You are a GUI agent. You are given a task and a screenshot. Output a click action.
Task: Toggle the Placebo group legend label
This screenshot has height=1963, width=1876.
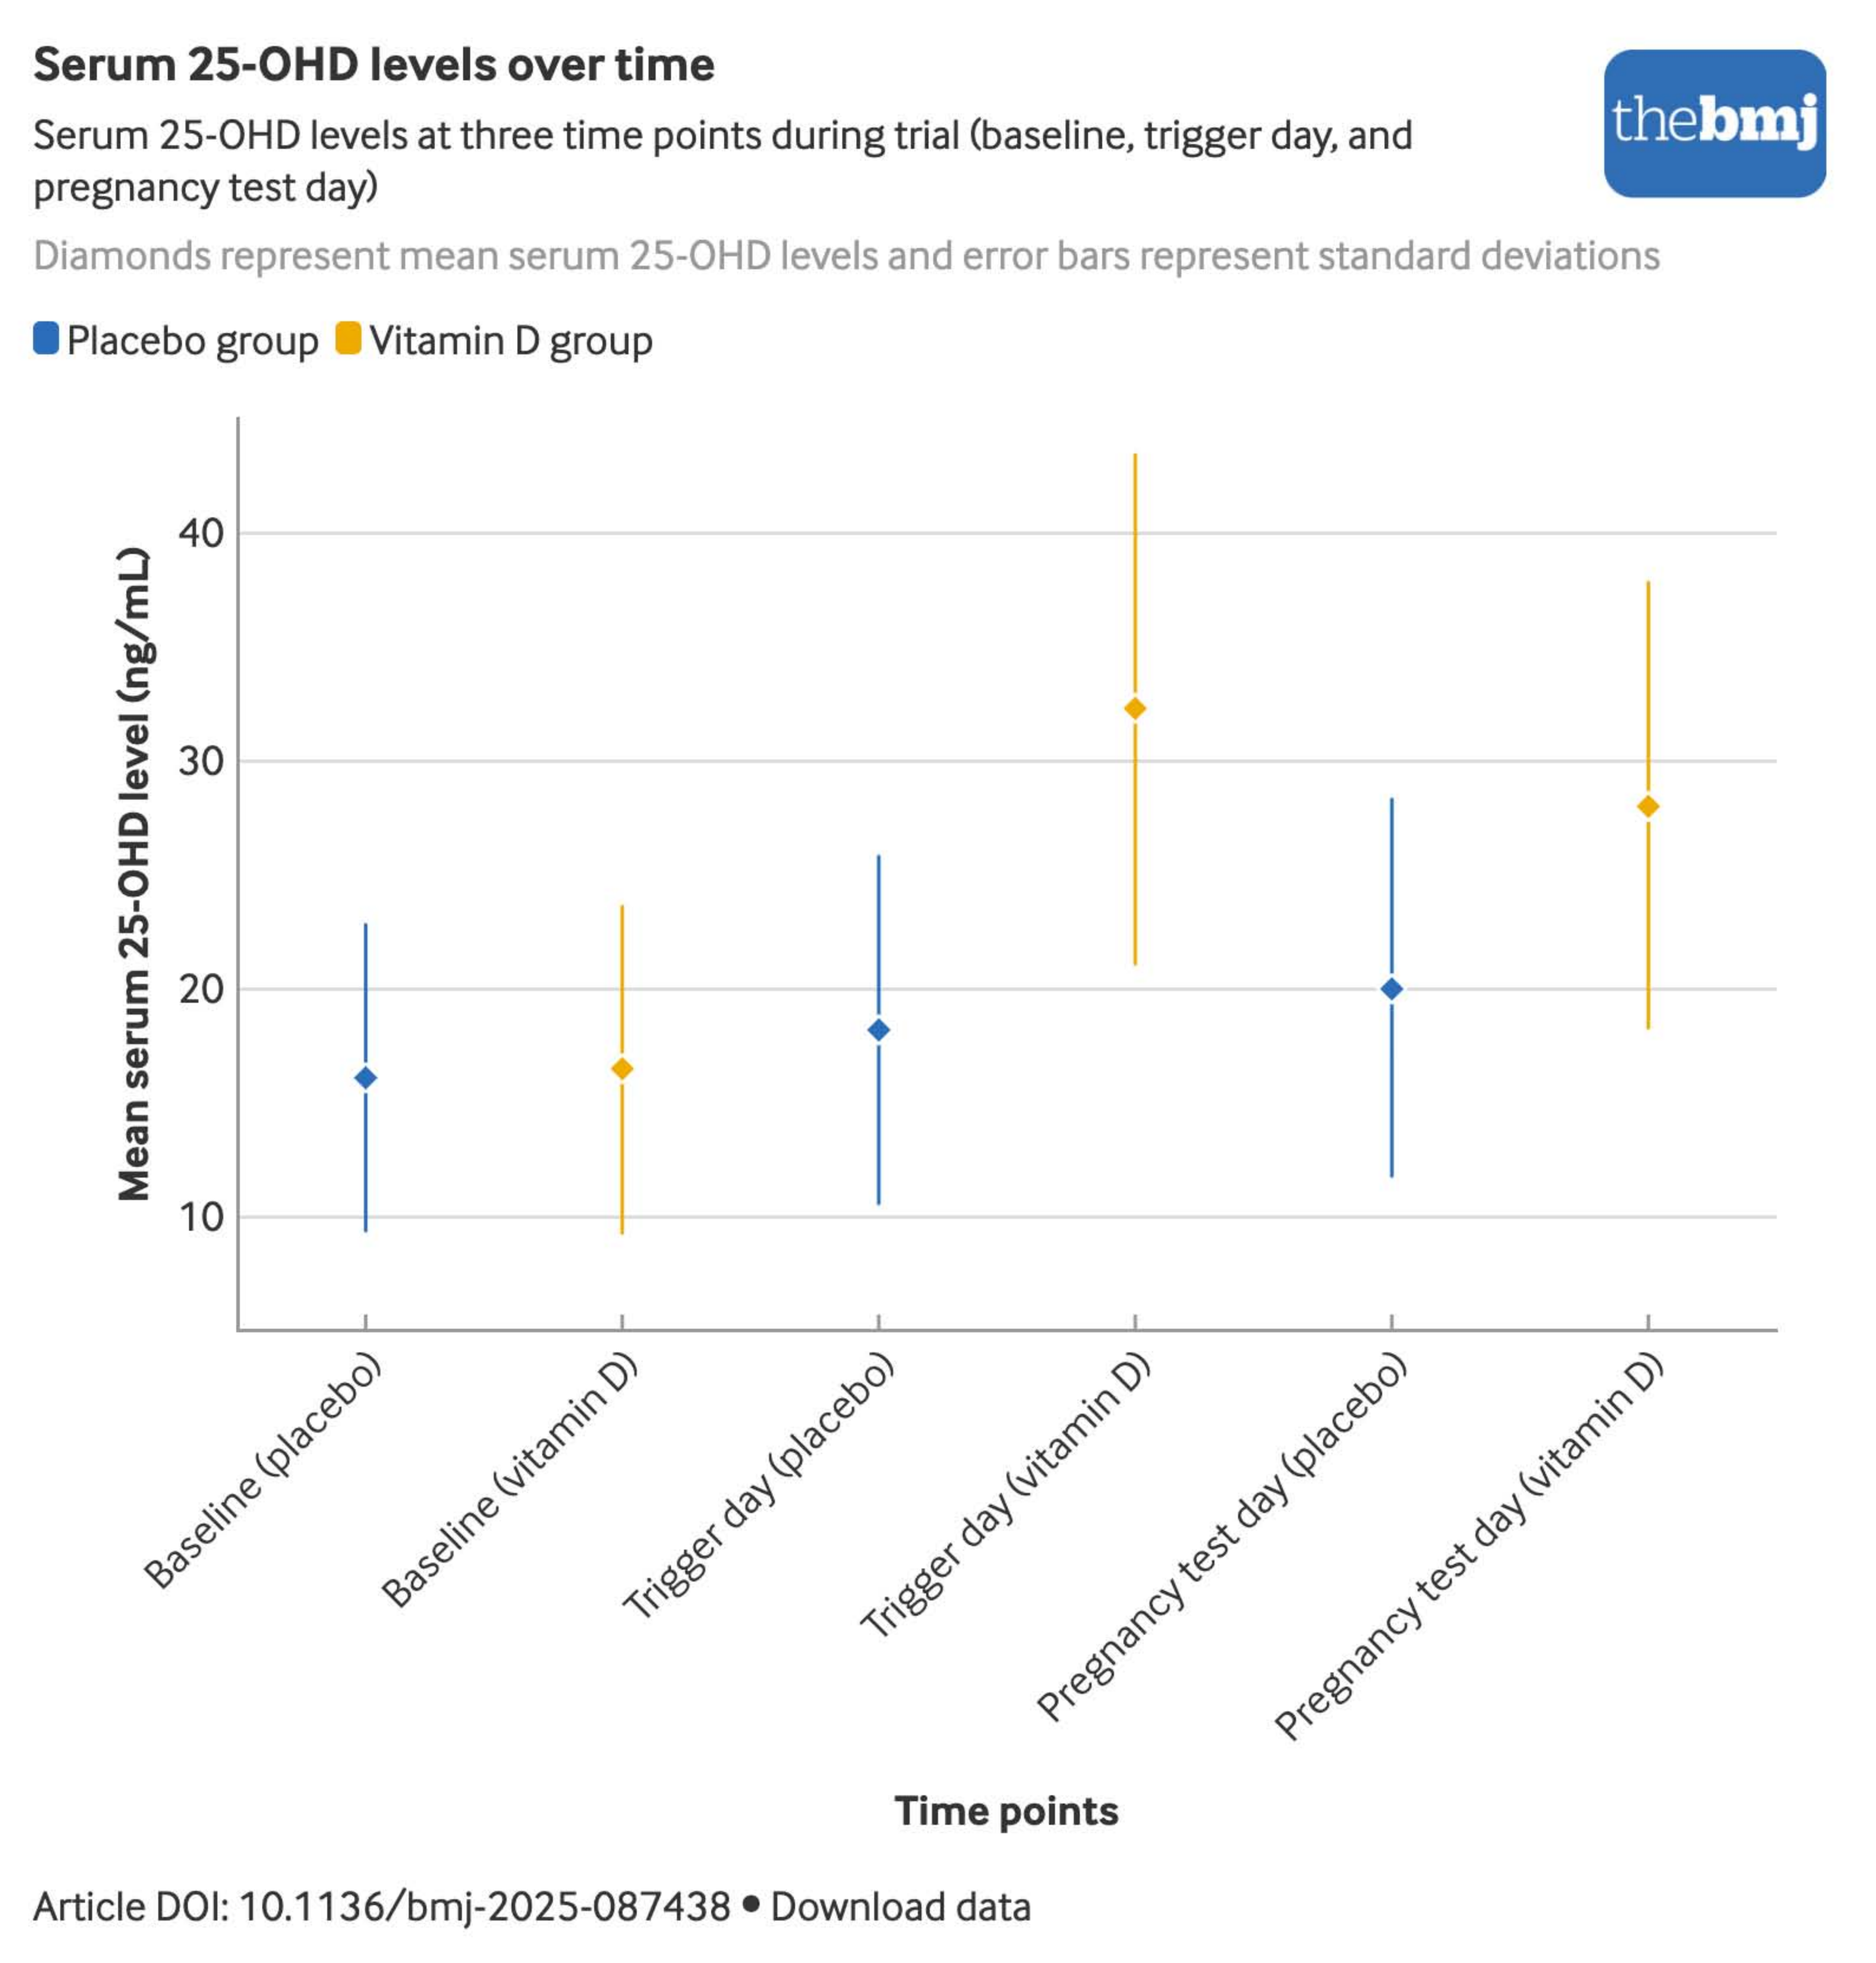(192, 341)
